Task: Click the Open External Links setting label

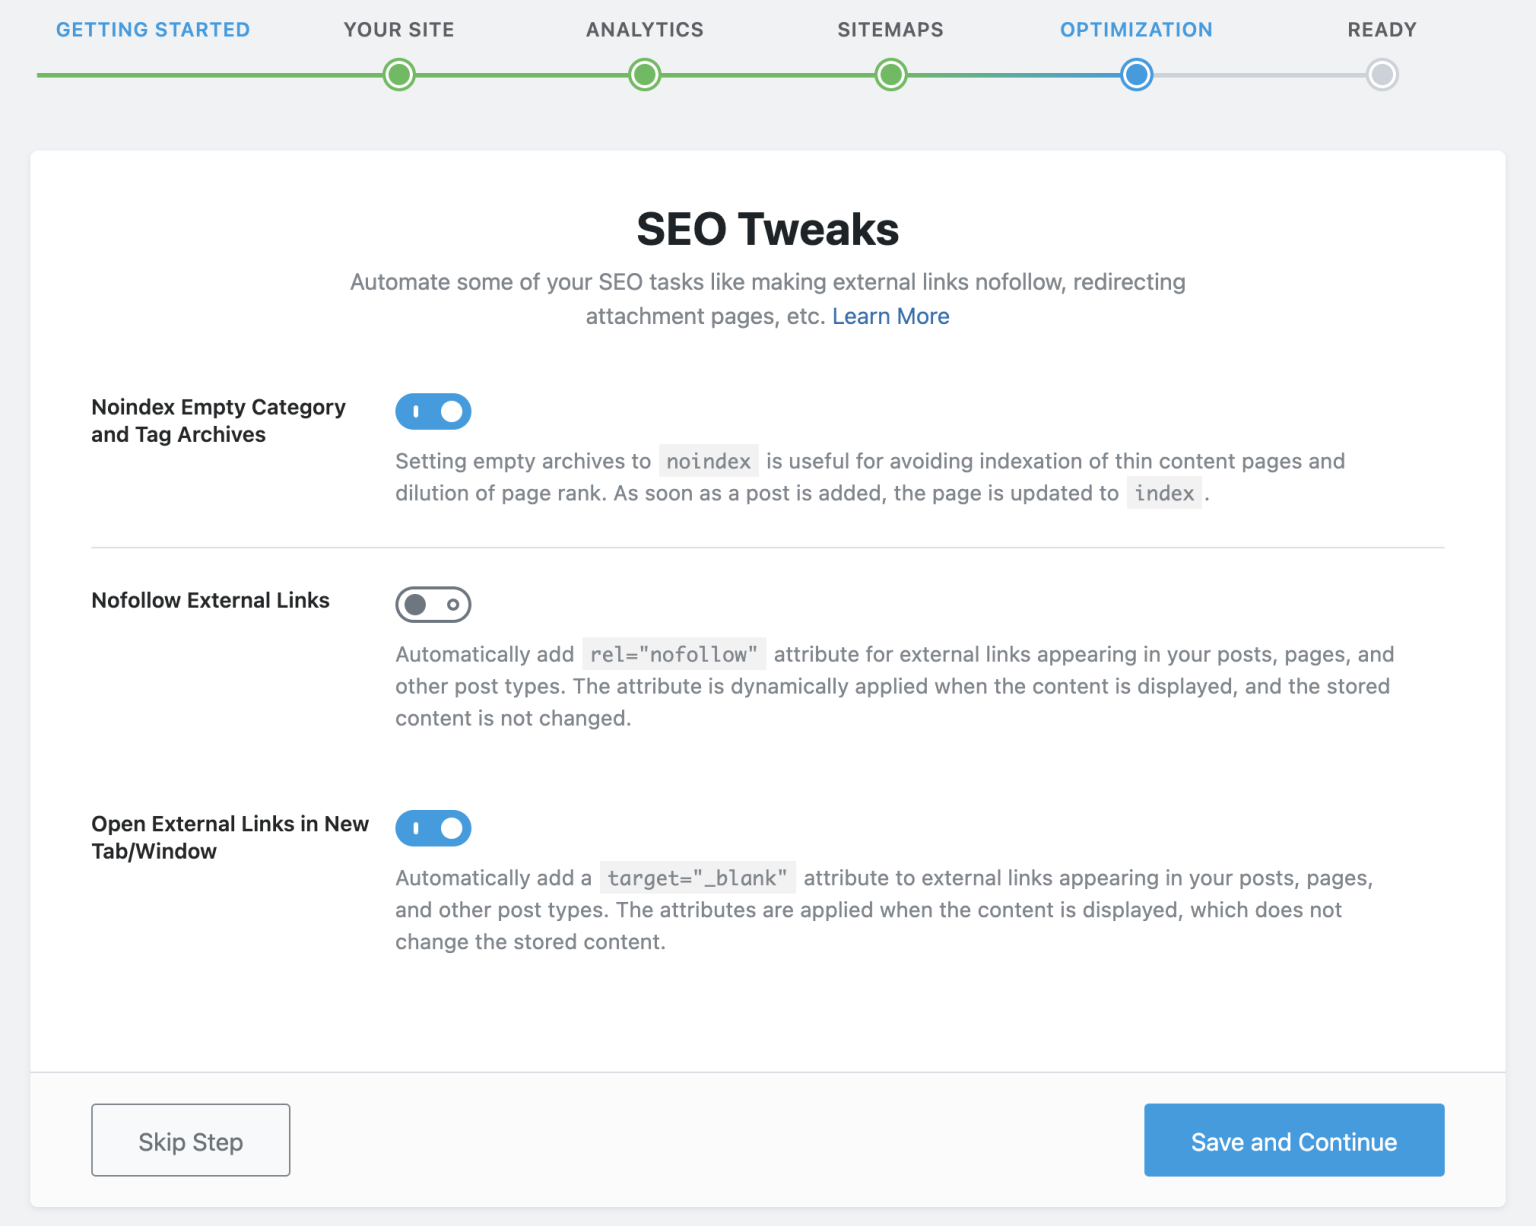Action: point(230,837)
